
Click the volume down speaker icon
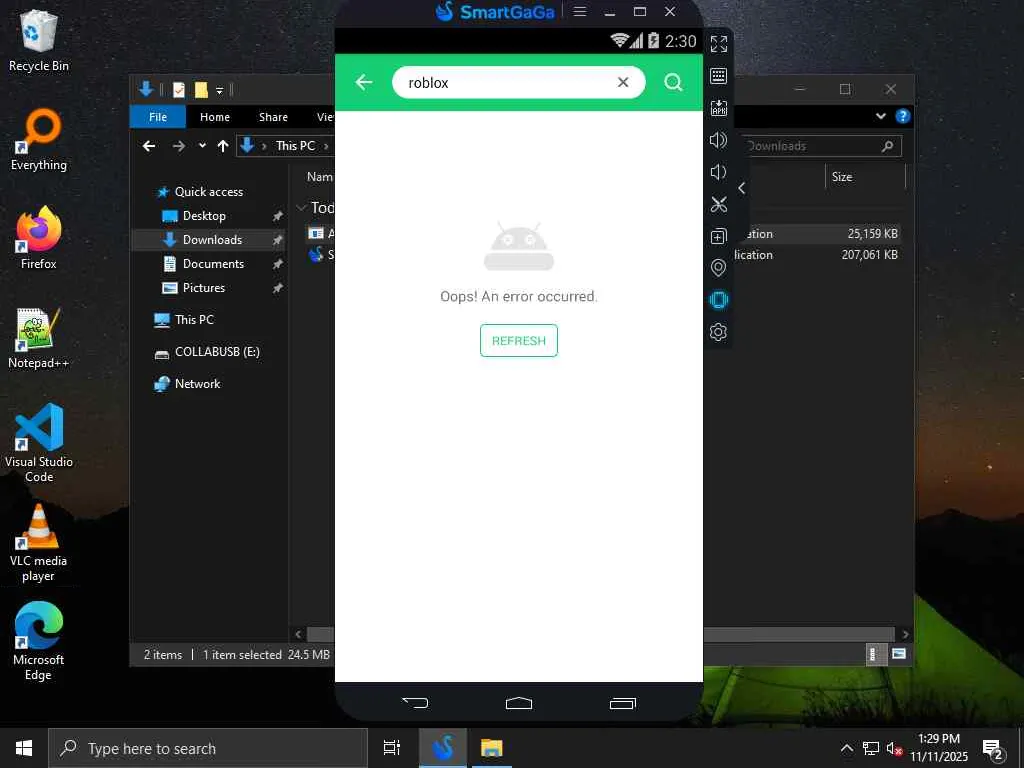(718, 172)
